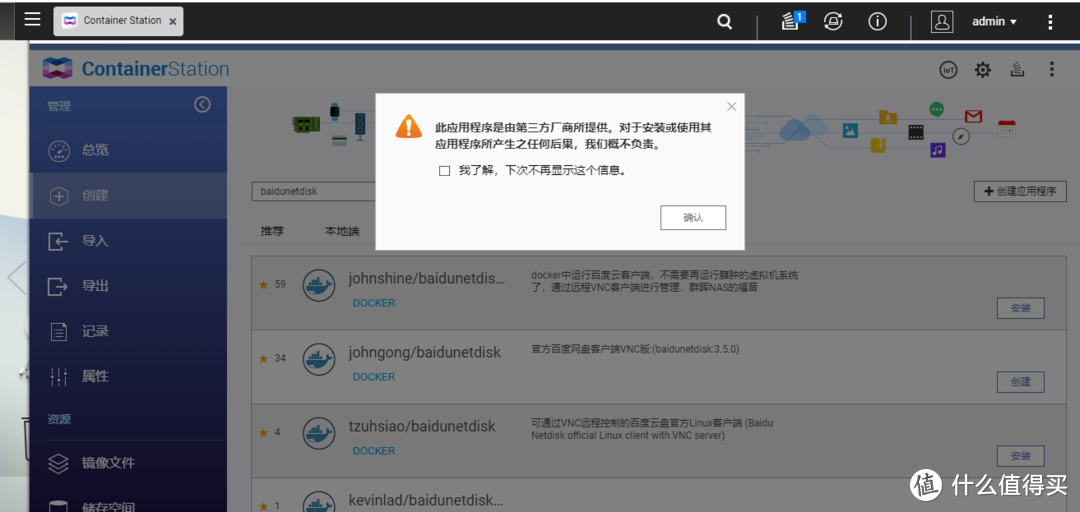The height and width of the screenshot is (512, 1080).
Task: Open the top bar more options dots
Action: point(1050,22)
